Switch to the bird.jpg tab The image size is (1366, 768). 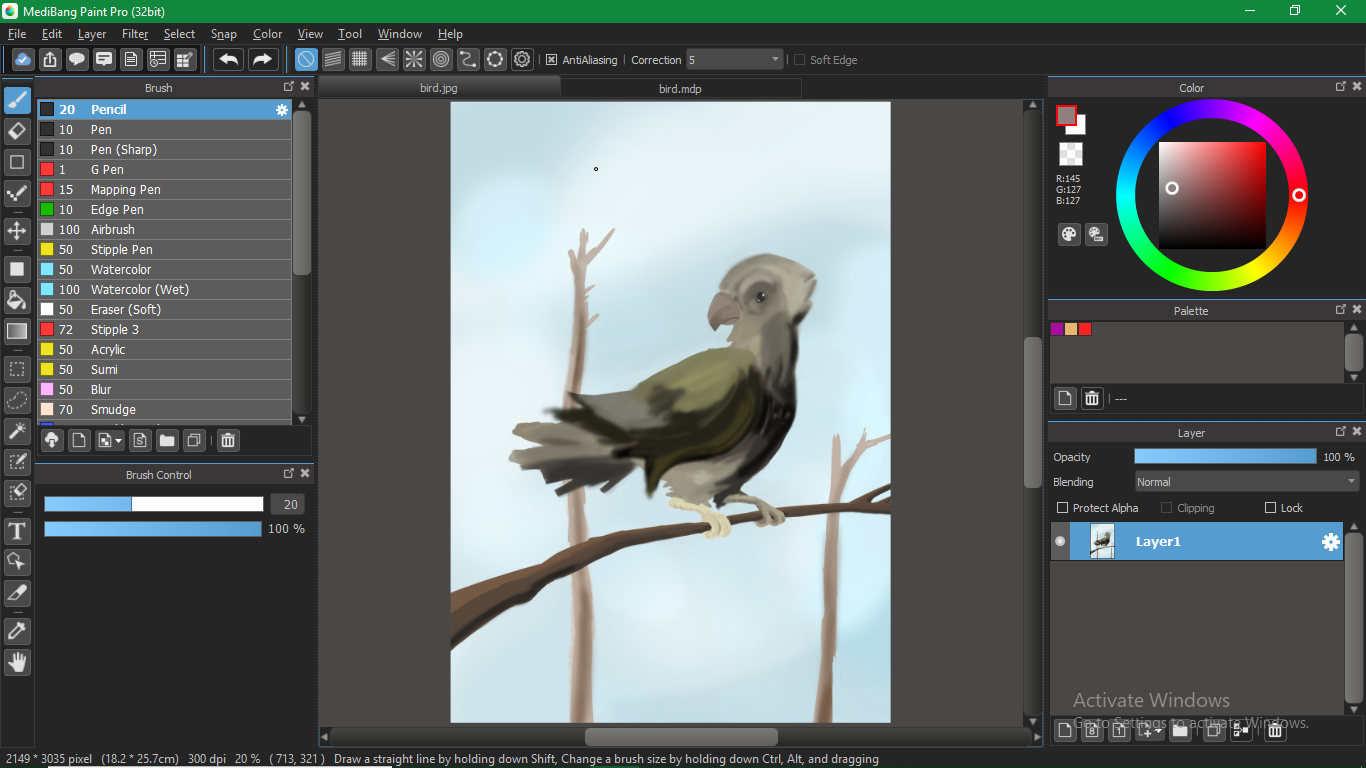tap(439, 88)
